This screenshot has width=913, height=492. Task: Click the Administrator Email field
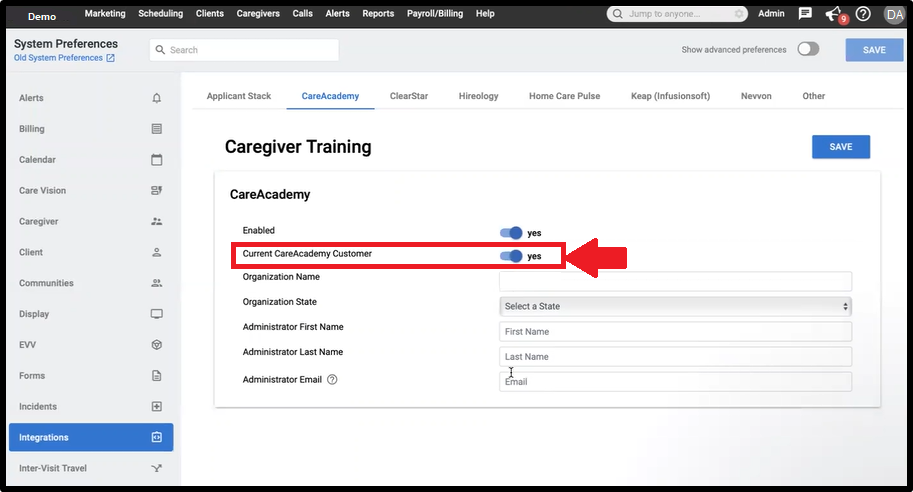pos(675,381)
